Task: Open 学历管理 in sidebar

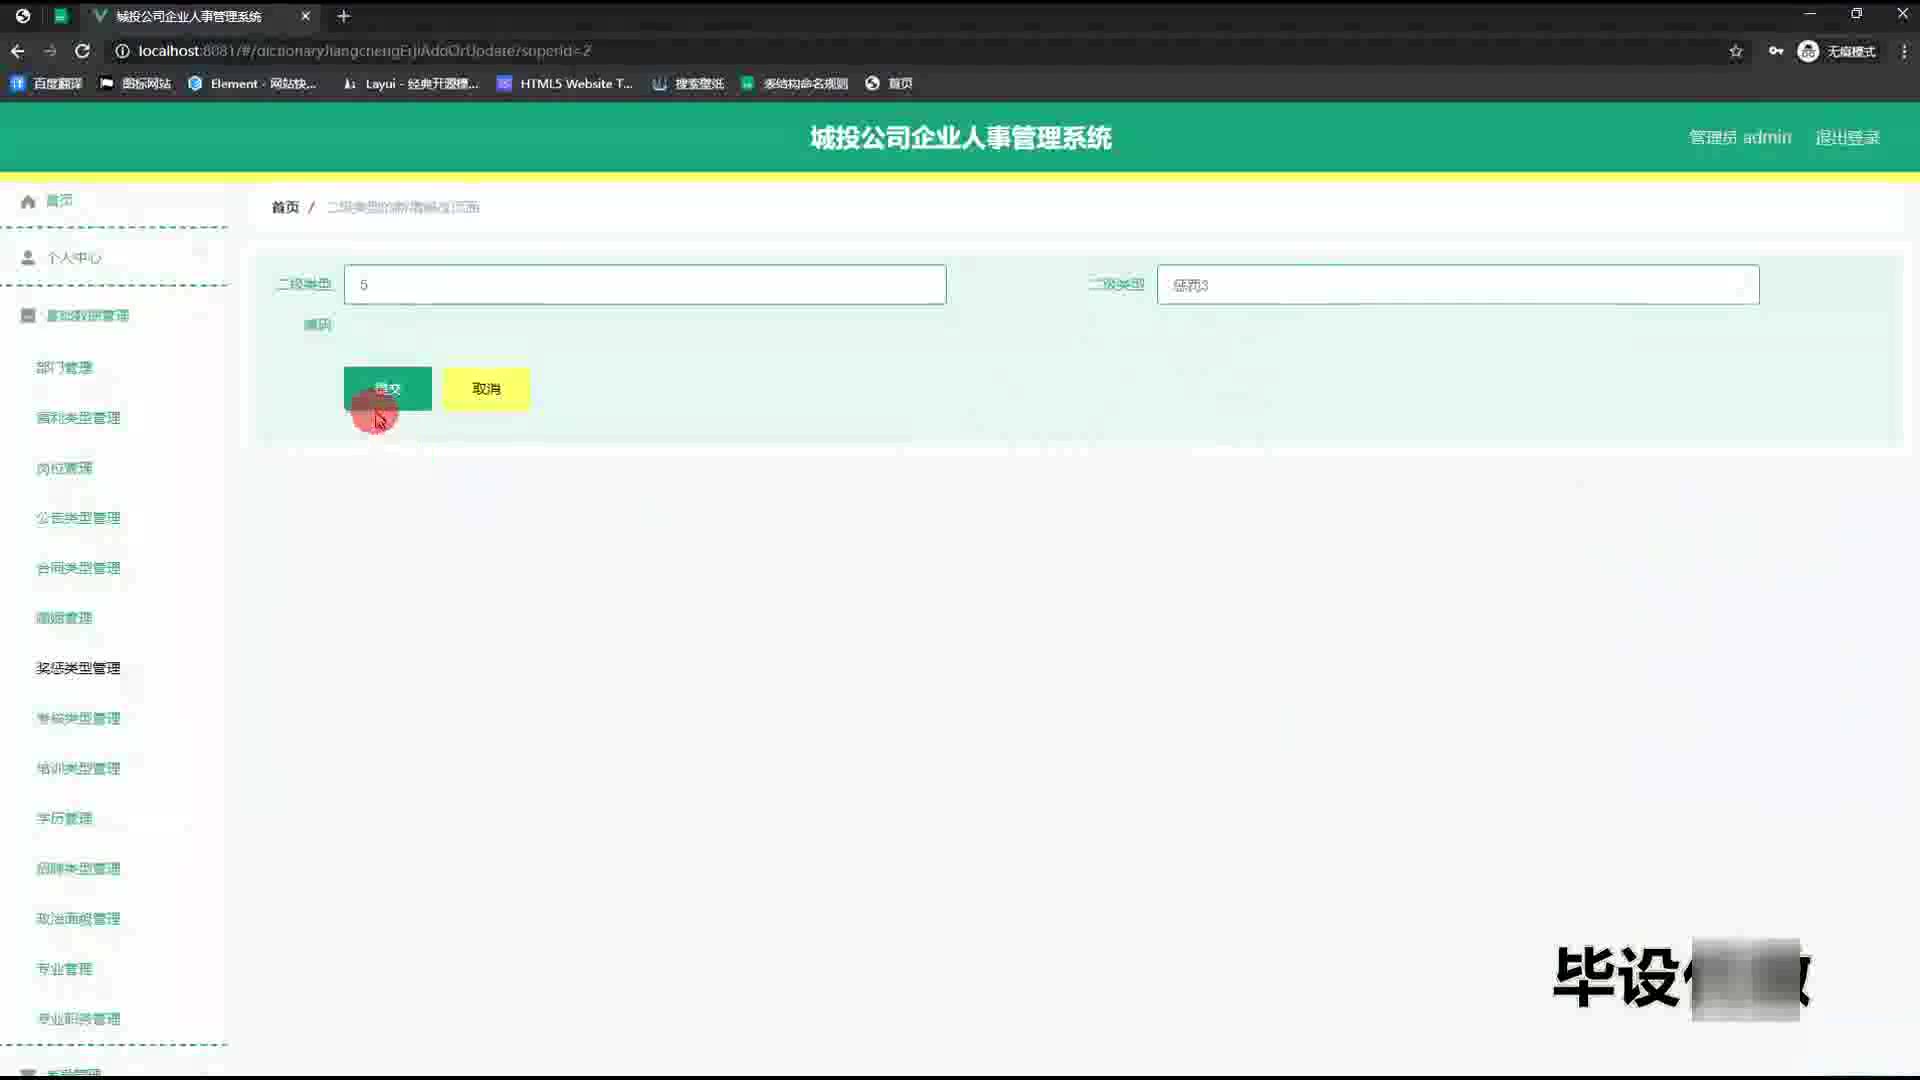Action: tap(64, 818)
